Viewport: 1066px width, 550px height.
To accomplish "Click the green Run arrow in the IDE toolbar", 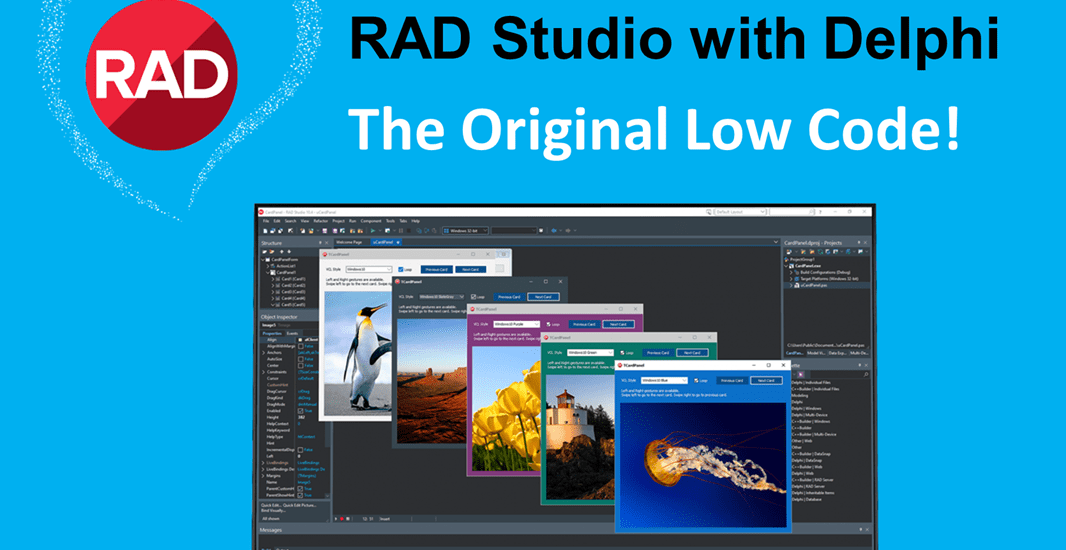I will pos(373,230).
